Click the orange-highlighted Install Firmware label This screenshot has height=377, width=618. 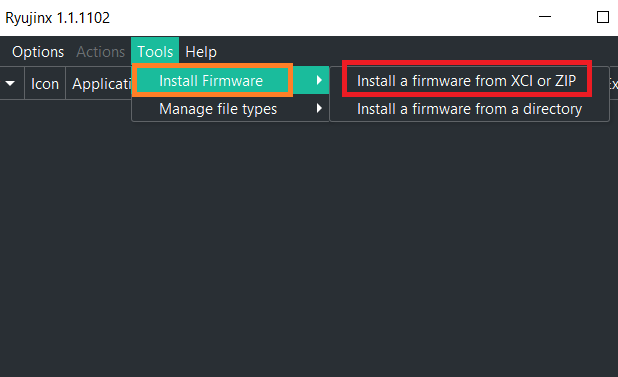pyautogui.click(x=211, y=81)
